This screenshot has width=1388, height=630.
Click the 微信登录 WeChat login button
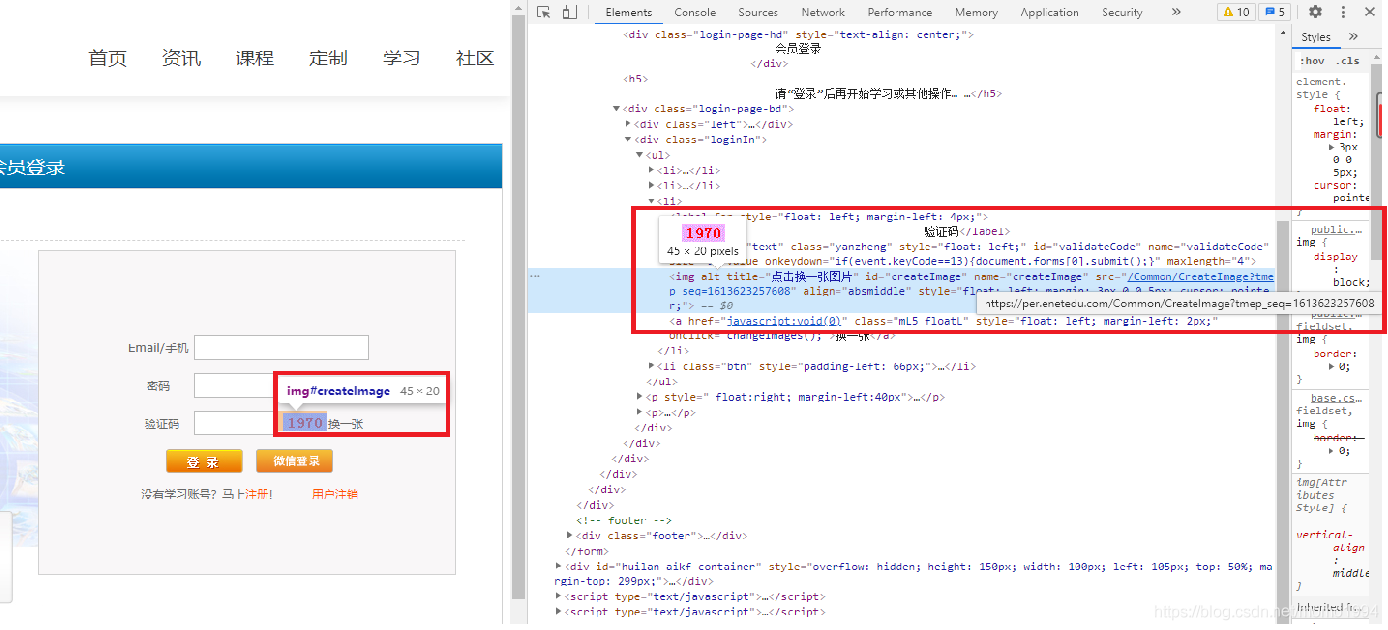tap(294, 461)
